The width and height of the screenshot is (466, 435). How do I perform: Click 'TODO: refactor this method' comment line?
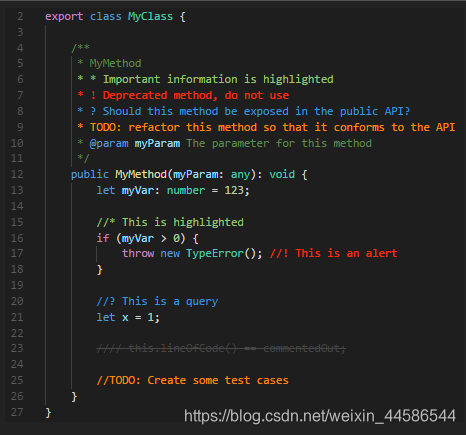[266, 127]
